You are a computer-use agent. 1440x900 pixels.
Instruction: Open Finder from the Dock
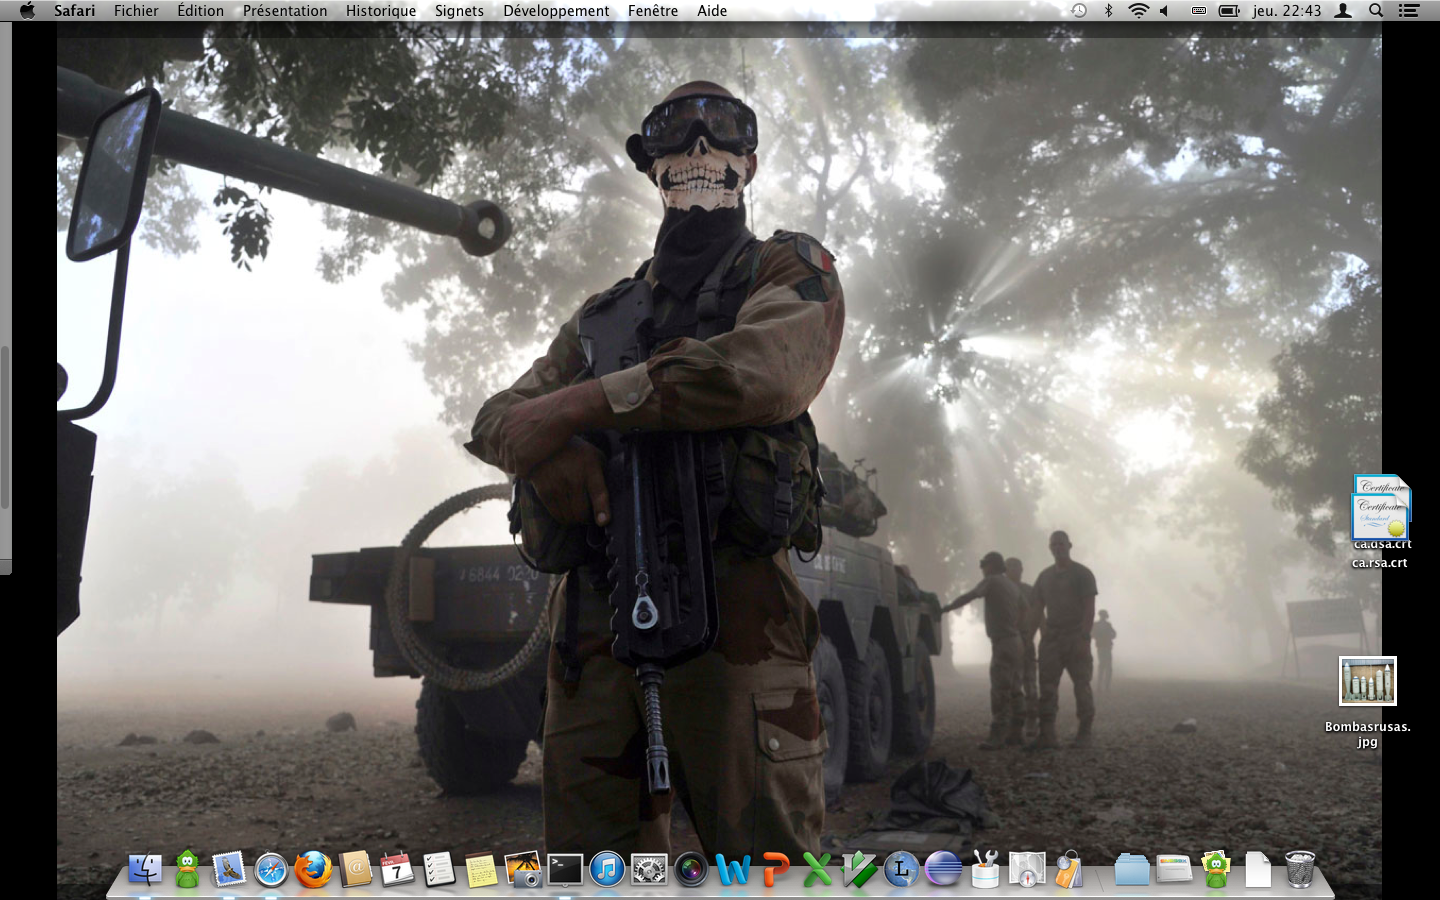(146, 869)
